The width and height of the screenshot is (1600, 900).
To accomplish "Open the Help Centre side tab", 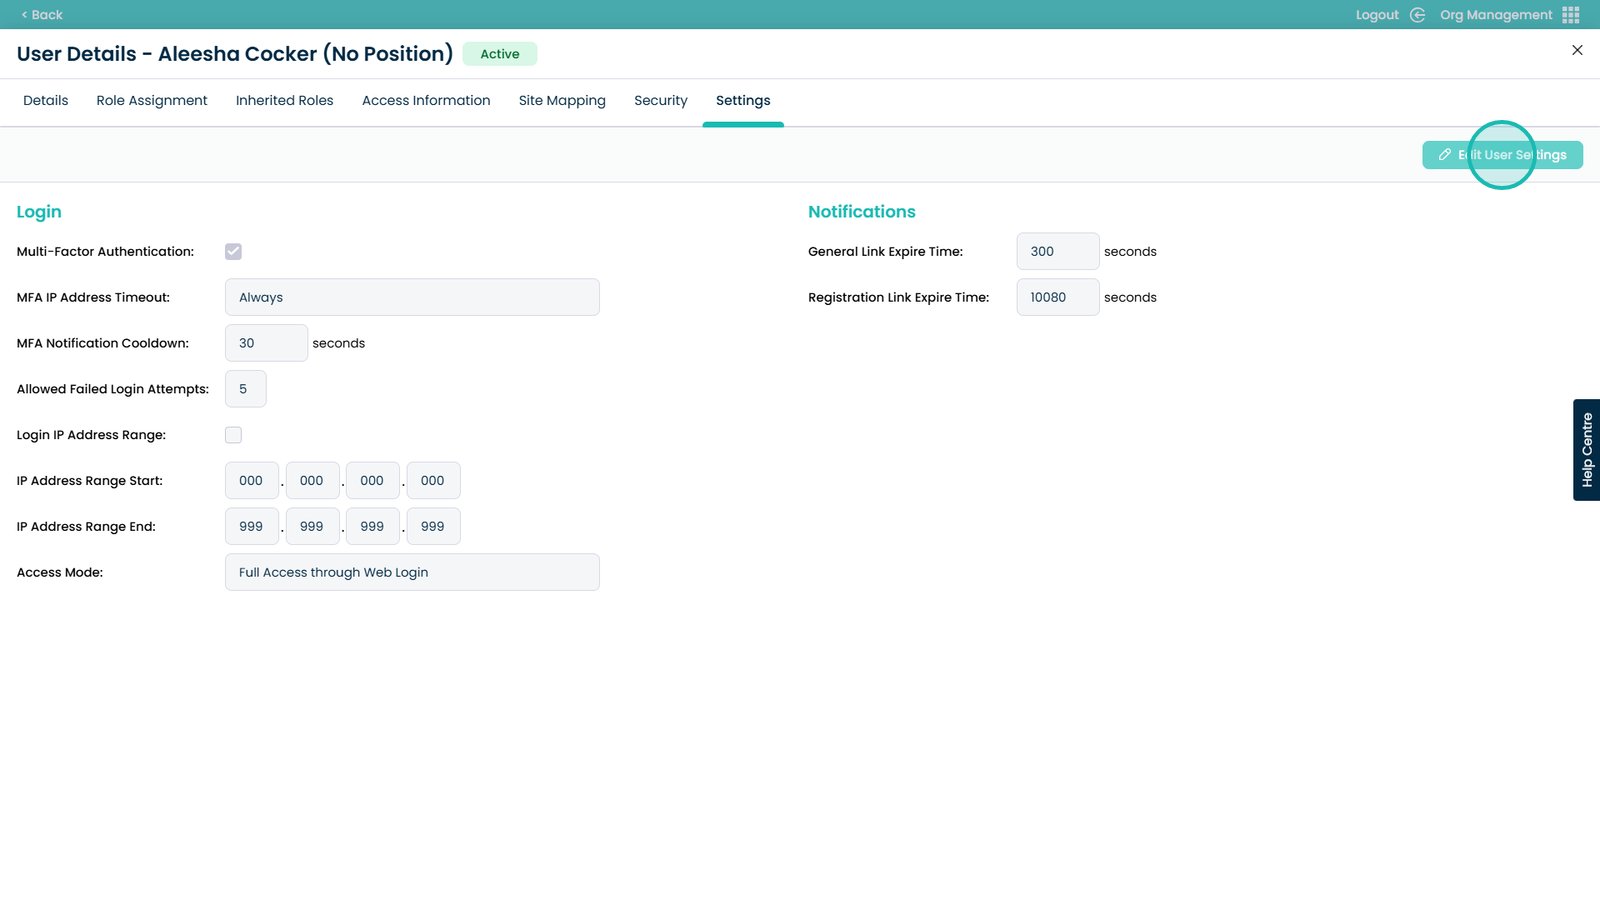I will click(1586, 450).
